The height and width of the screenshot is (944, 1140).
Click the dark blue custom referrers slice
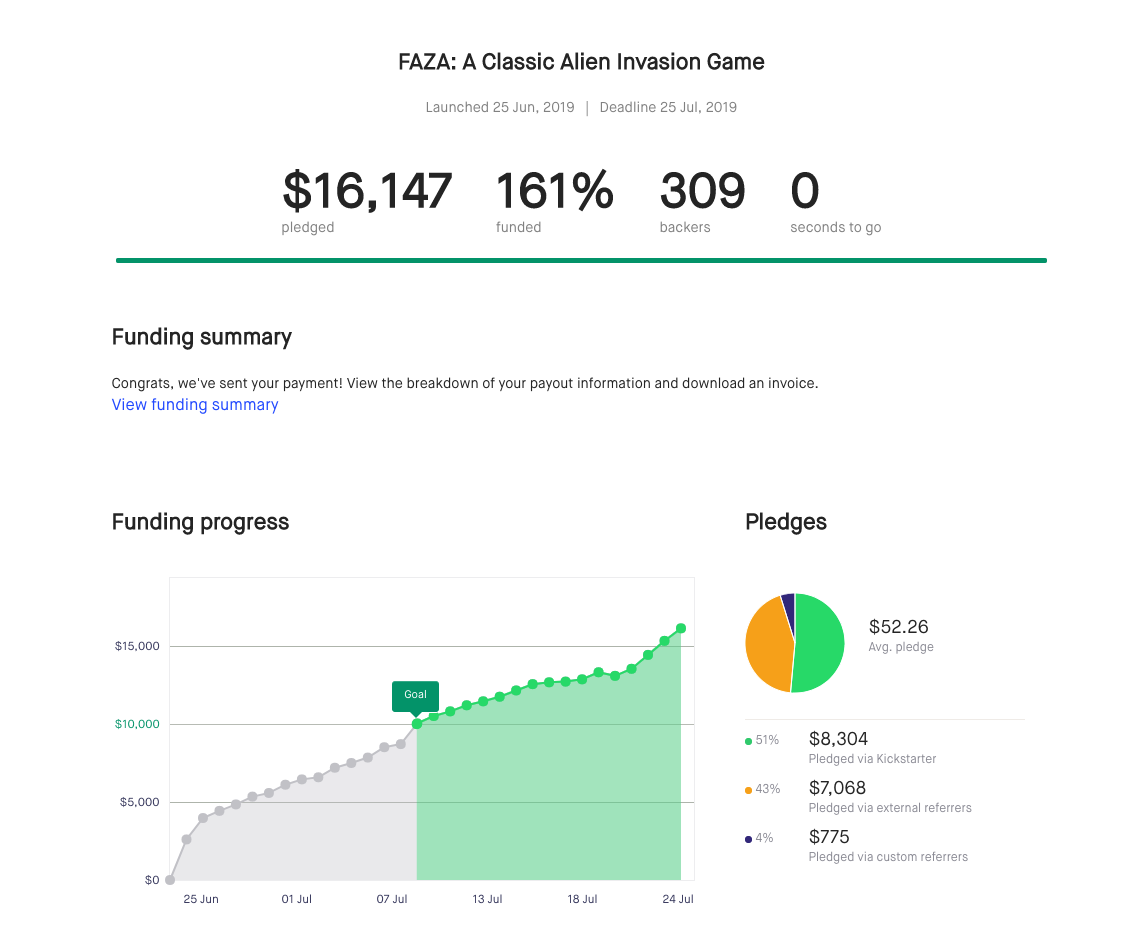pos(789,601)
